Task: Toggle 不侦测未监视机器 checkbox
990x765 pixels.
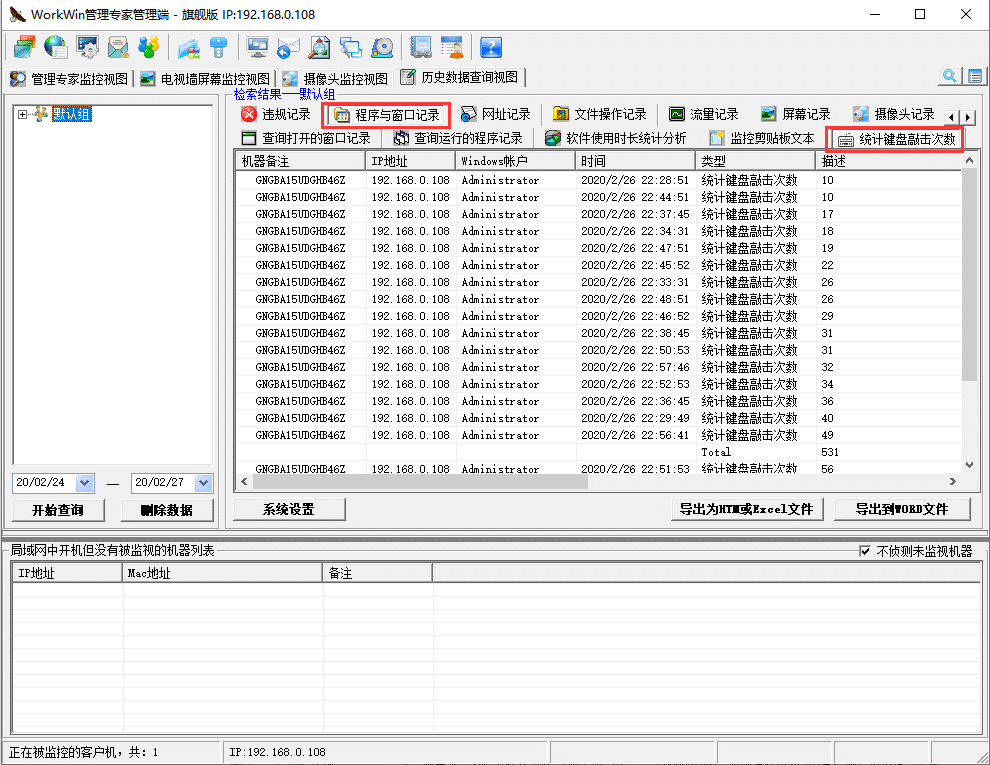Action: coord(864,551)
